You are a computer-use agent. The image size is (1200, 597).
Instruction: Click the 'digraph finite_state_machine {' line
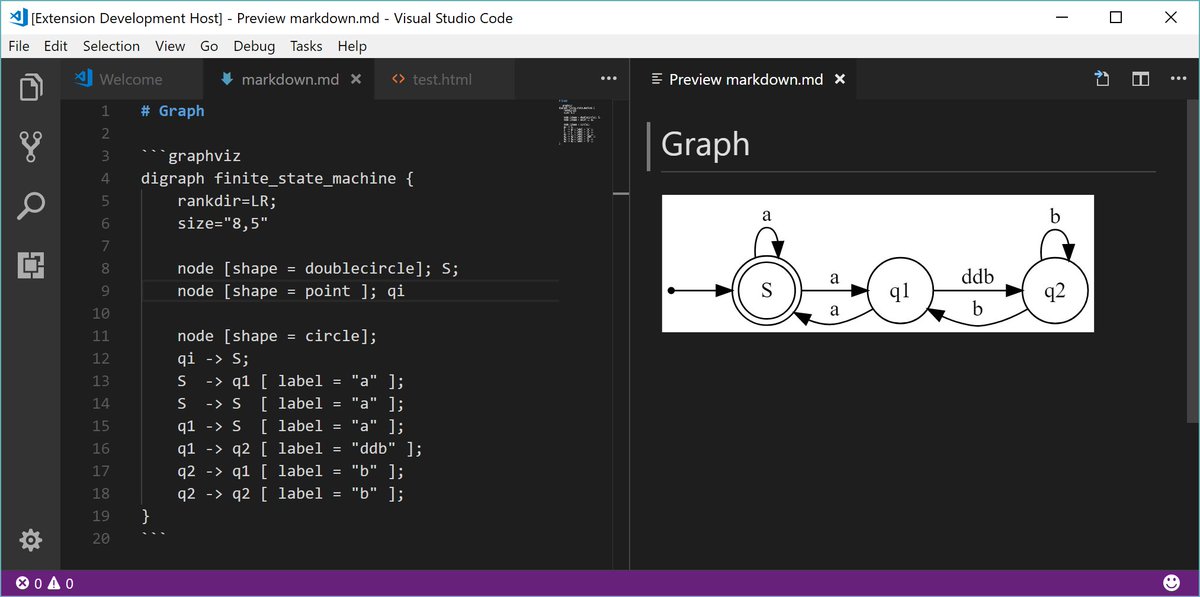(x=277, y=178)
